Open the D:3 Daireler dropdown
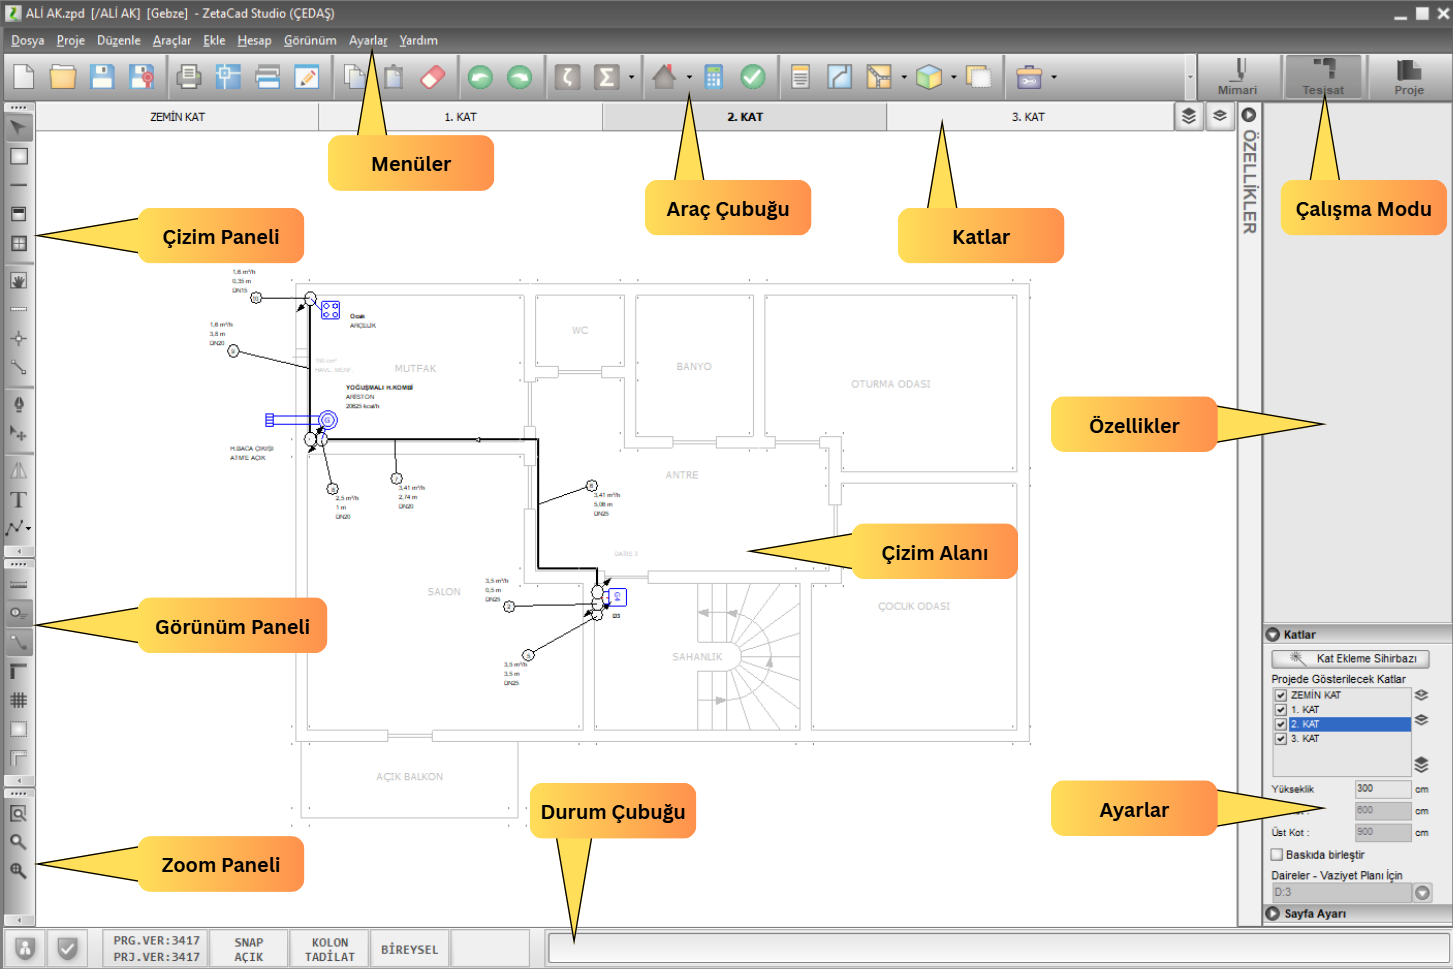The image size is (1453, 969). (1422, 893)
